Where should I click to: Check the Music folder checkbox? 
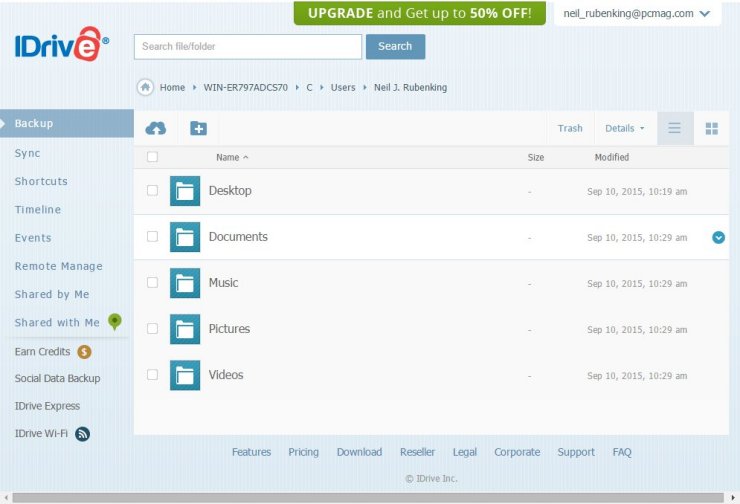152,282
